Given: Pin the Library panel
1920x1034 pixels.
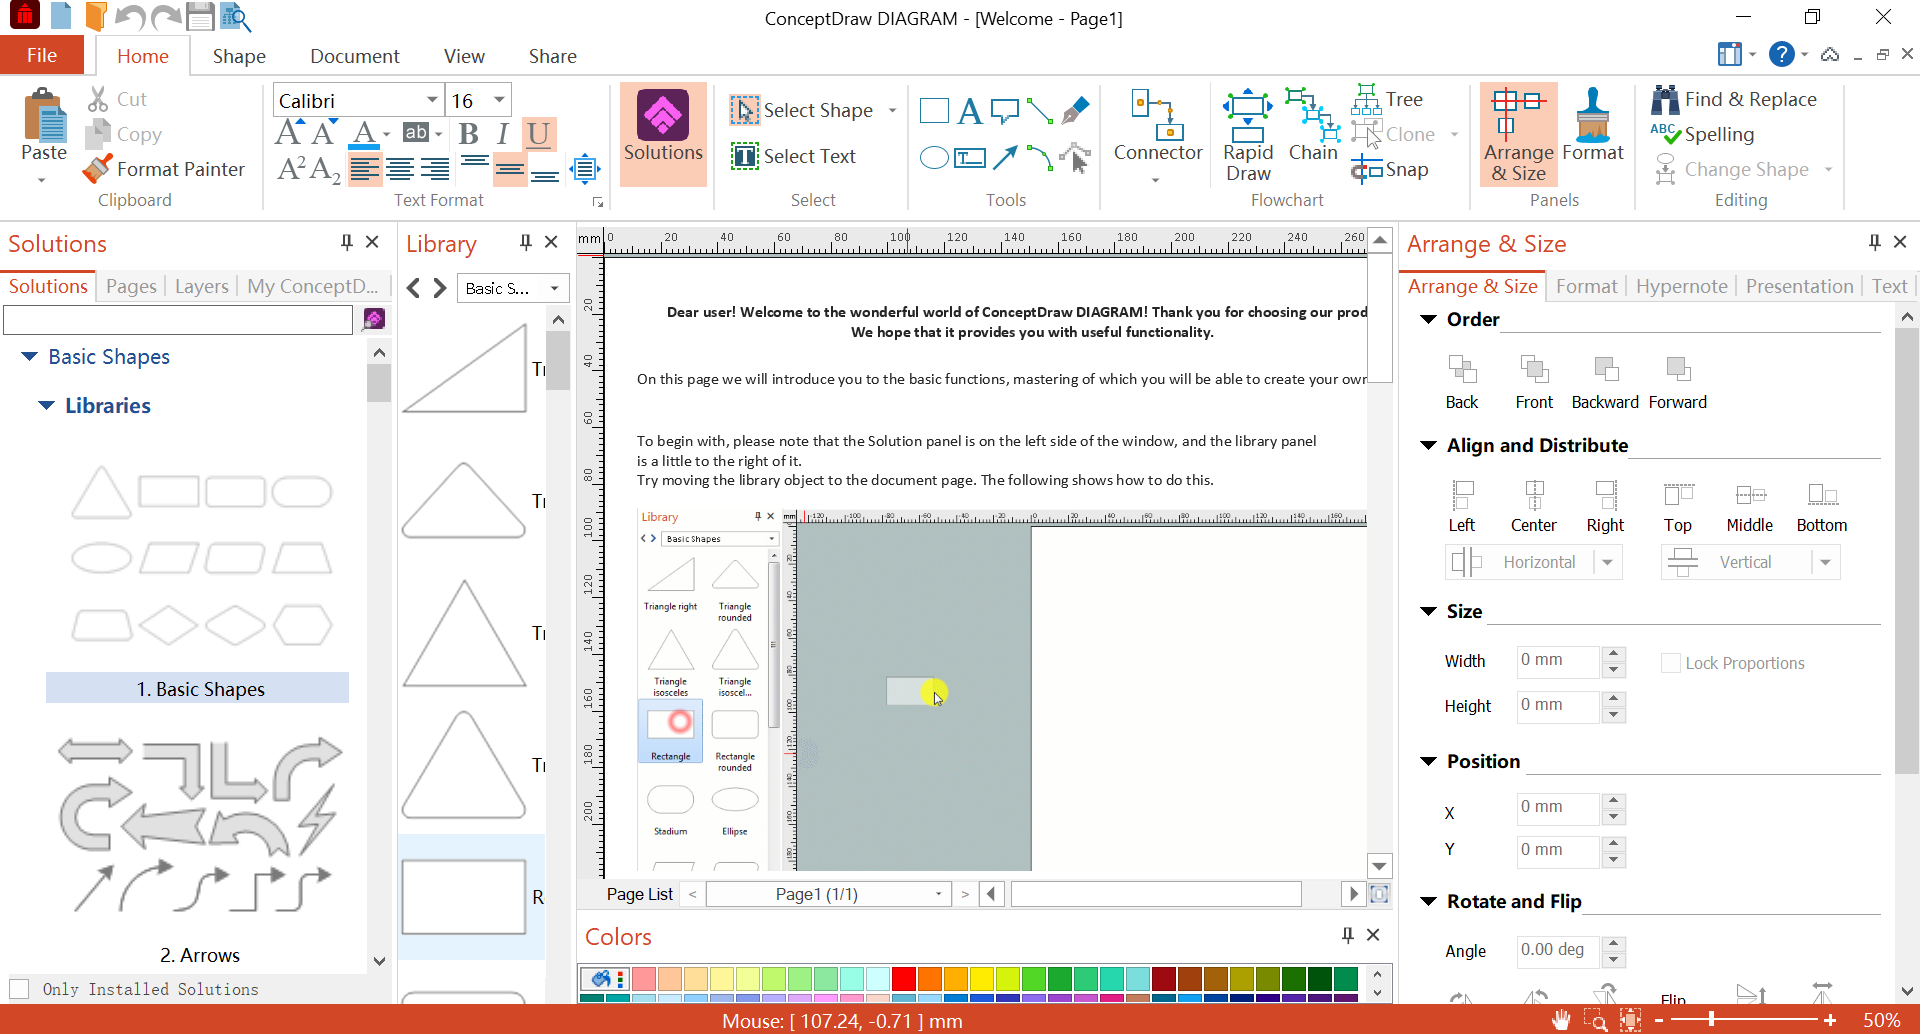Looking at the screenshot, I should pyautogui.click(x=525, y=243).
